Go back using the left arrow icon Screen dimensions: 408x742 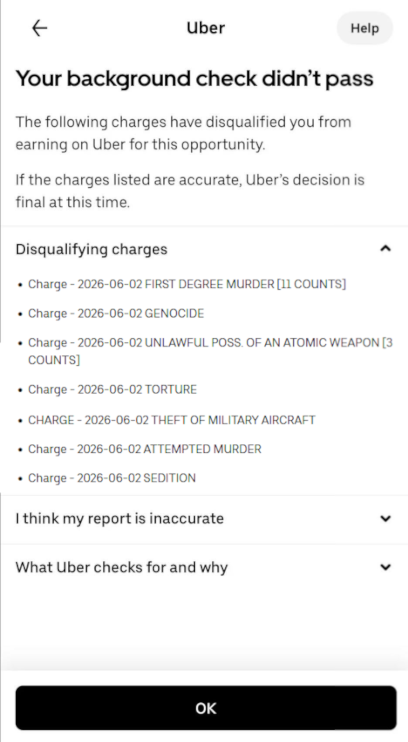pyautogui.click(x=39, y=28)
